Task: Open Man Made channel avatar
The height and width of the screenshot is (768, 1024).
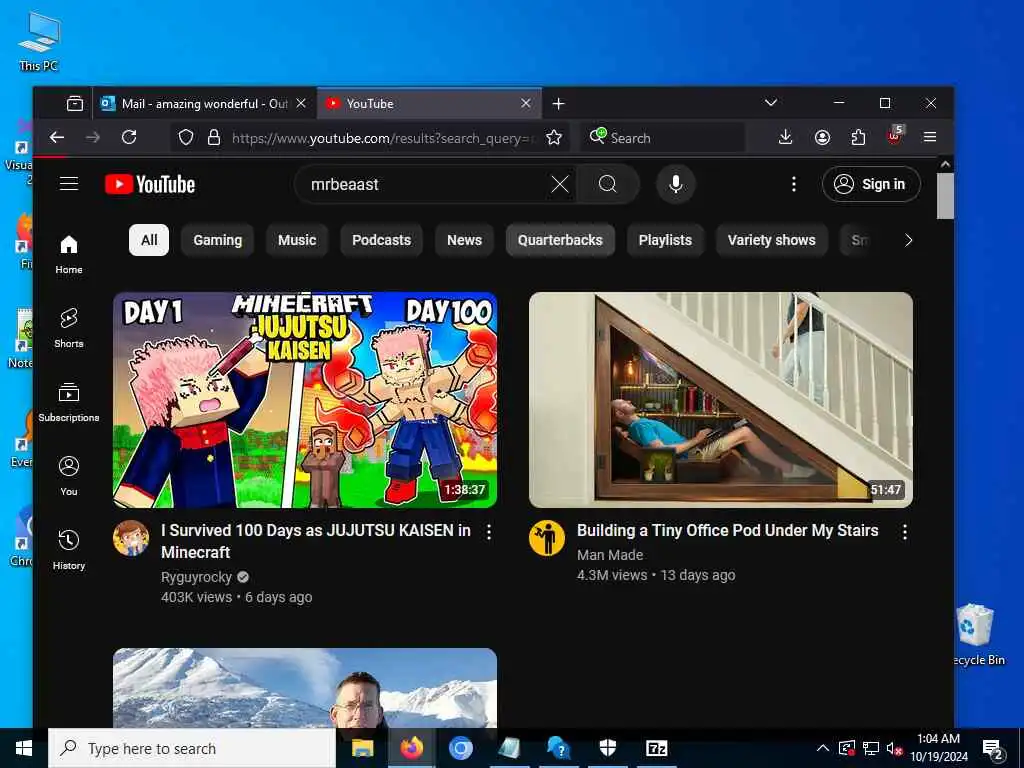Action: pos(547,539)
